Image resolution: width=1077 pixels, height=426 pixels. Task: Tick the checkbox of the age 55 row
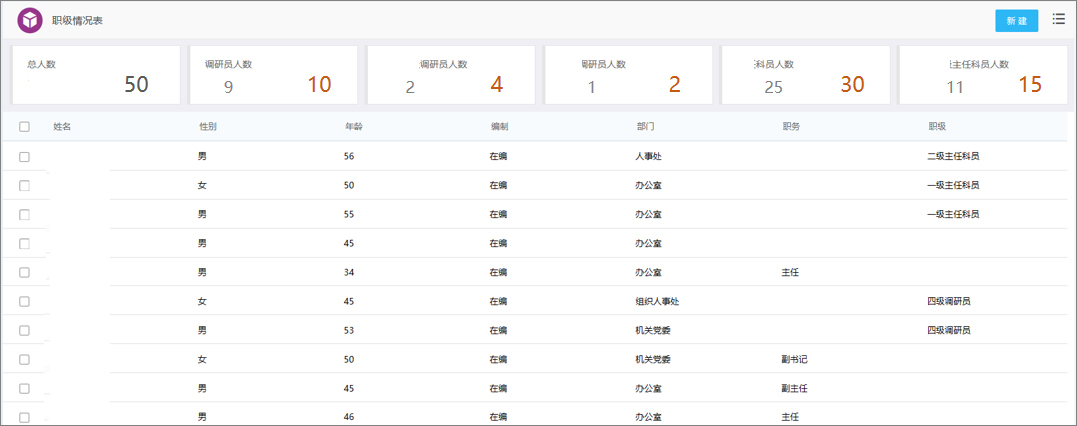click(x=24, y=214)
